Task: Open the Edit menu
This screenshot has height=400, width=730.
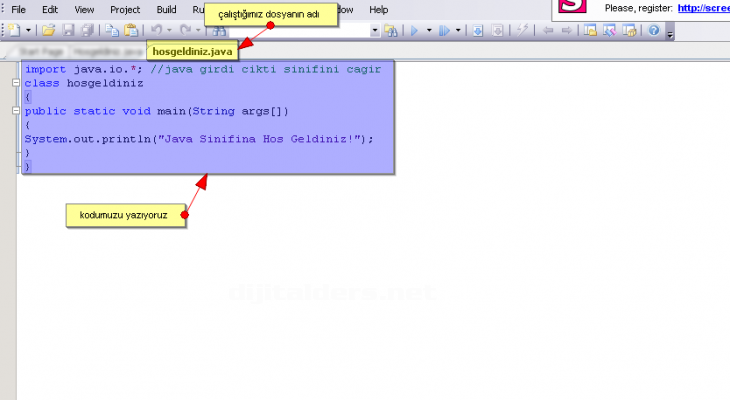Action: (50, 9)
